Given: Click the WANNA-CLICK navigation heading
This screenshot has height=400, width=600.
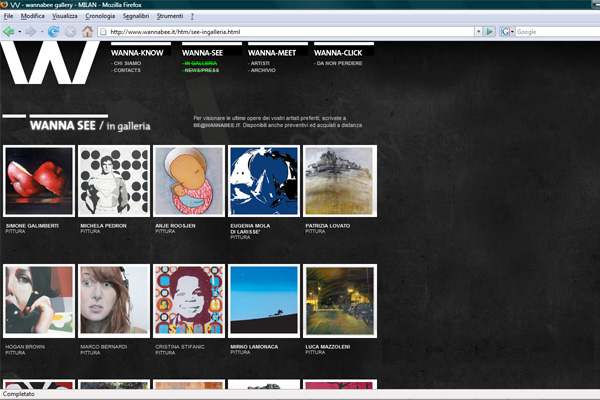Looking at the screenshot, I should click(x=338, y=53).
